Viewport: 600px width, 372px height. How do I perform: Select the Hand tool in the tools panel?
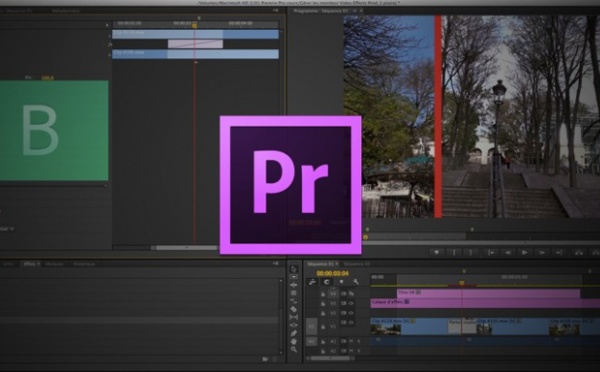pos(293,341)
